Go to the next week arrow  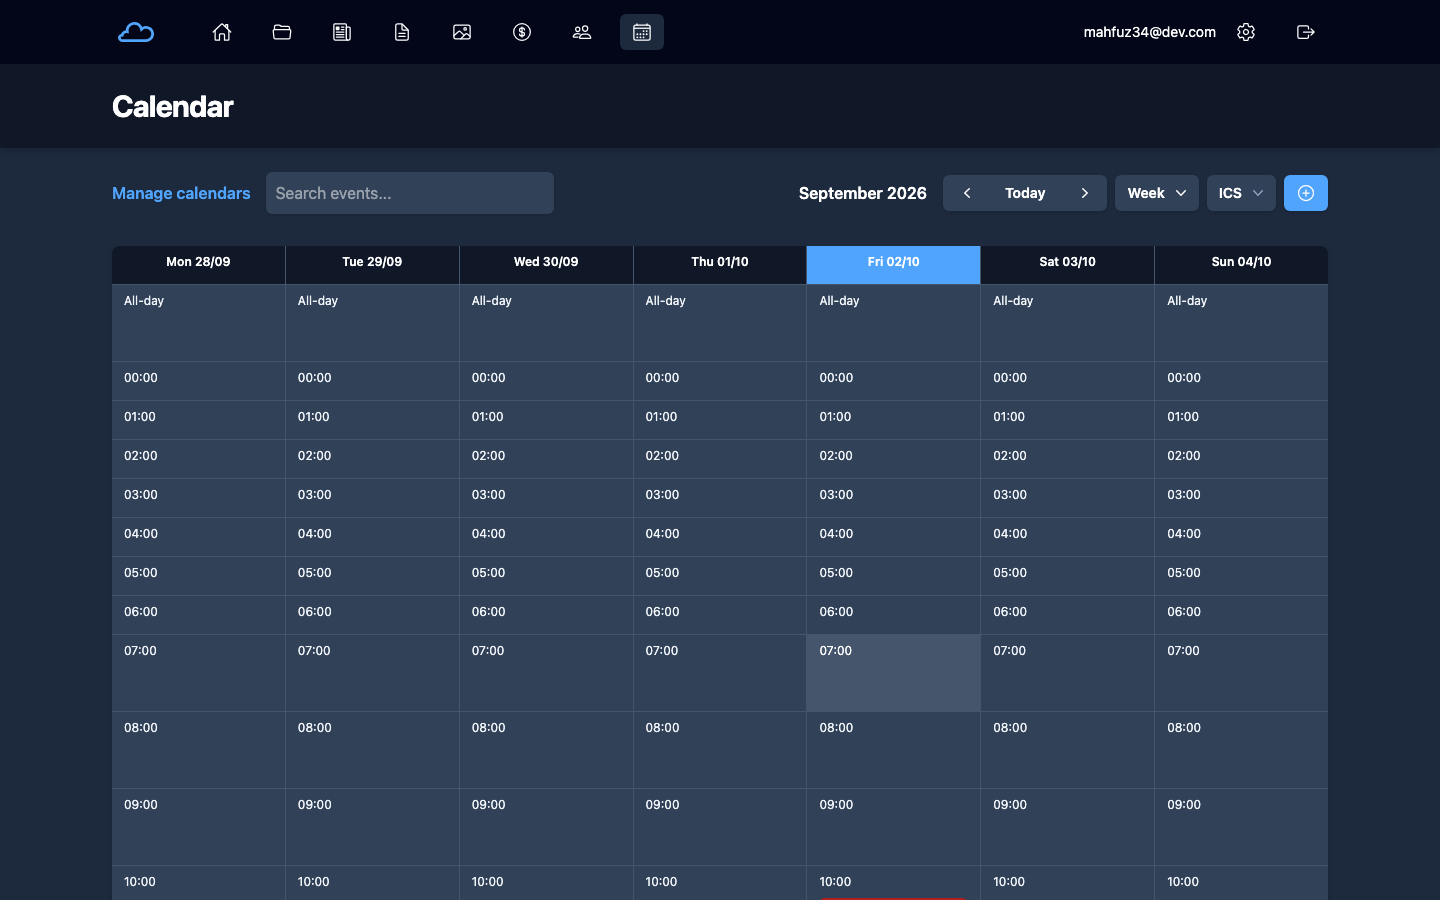tap(1084, 193)
